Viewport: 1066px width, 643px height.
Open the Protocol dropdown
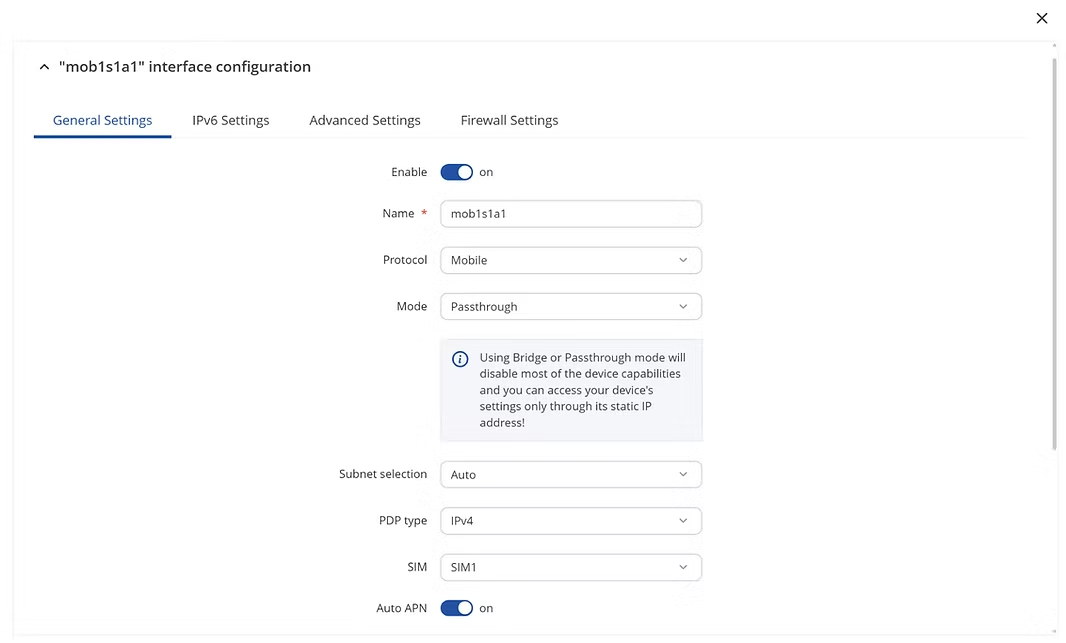click(x=570, y=260)
